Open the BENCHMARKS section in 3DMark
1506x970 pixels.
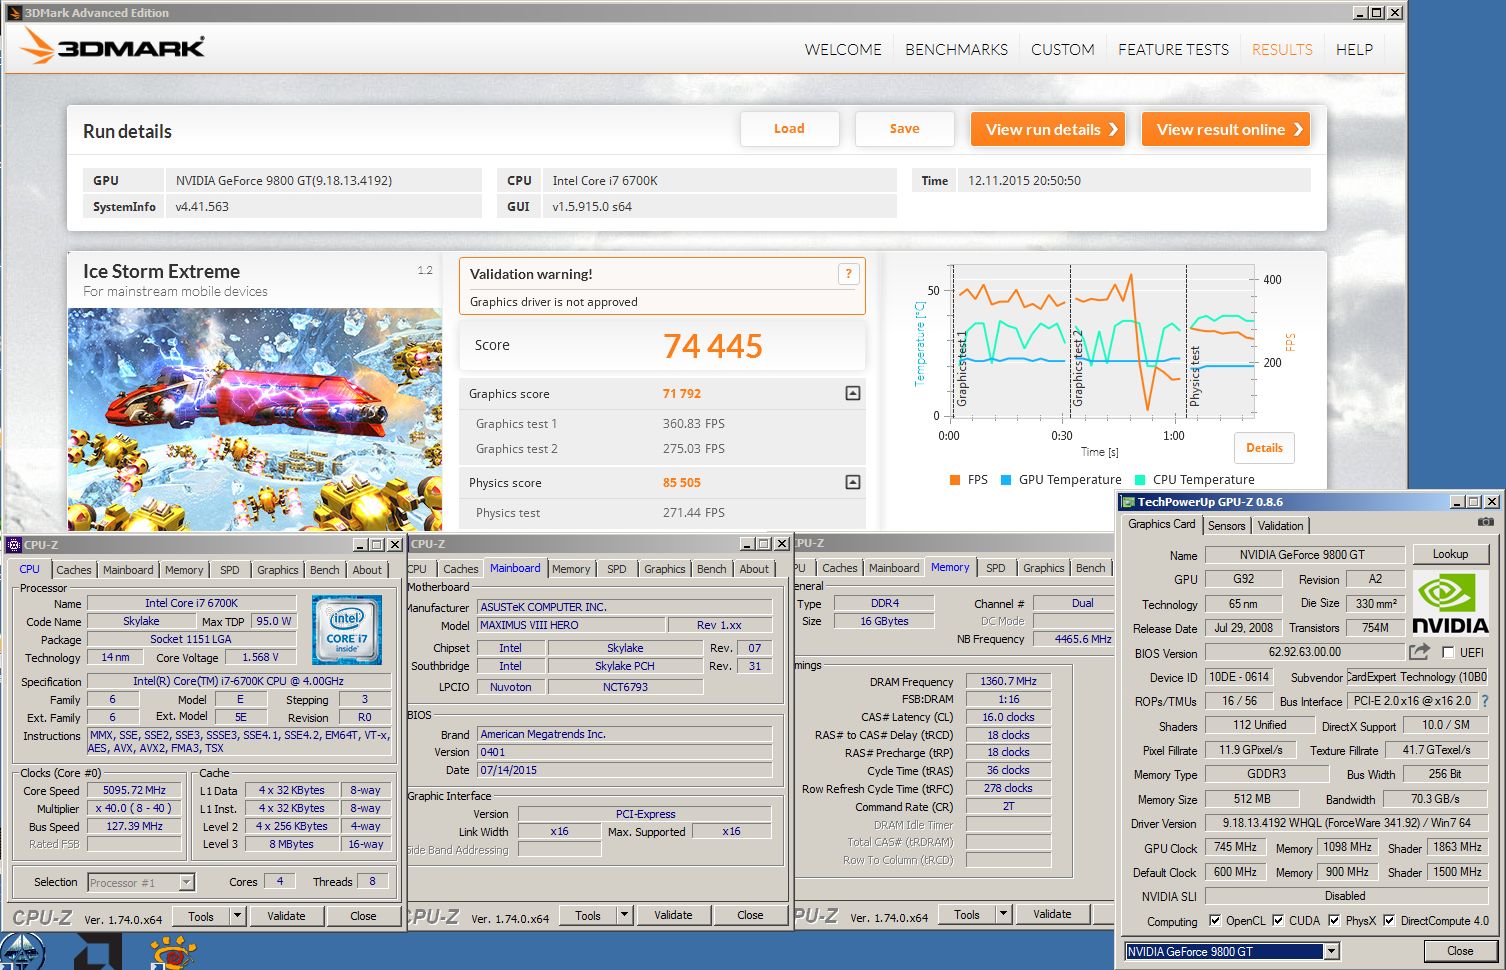[x=956, y=49]
